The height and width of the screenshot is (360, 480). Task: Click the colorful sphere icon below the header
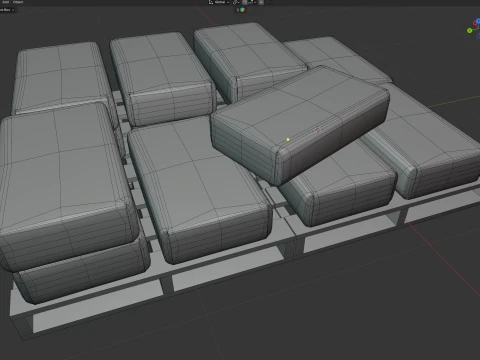pos(242,10)
